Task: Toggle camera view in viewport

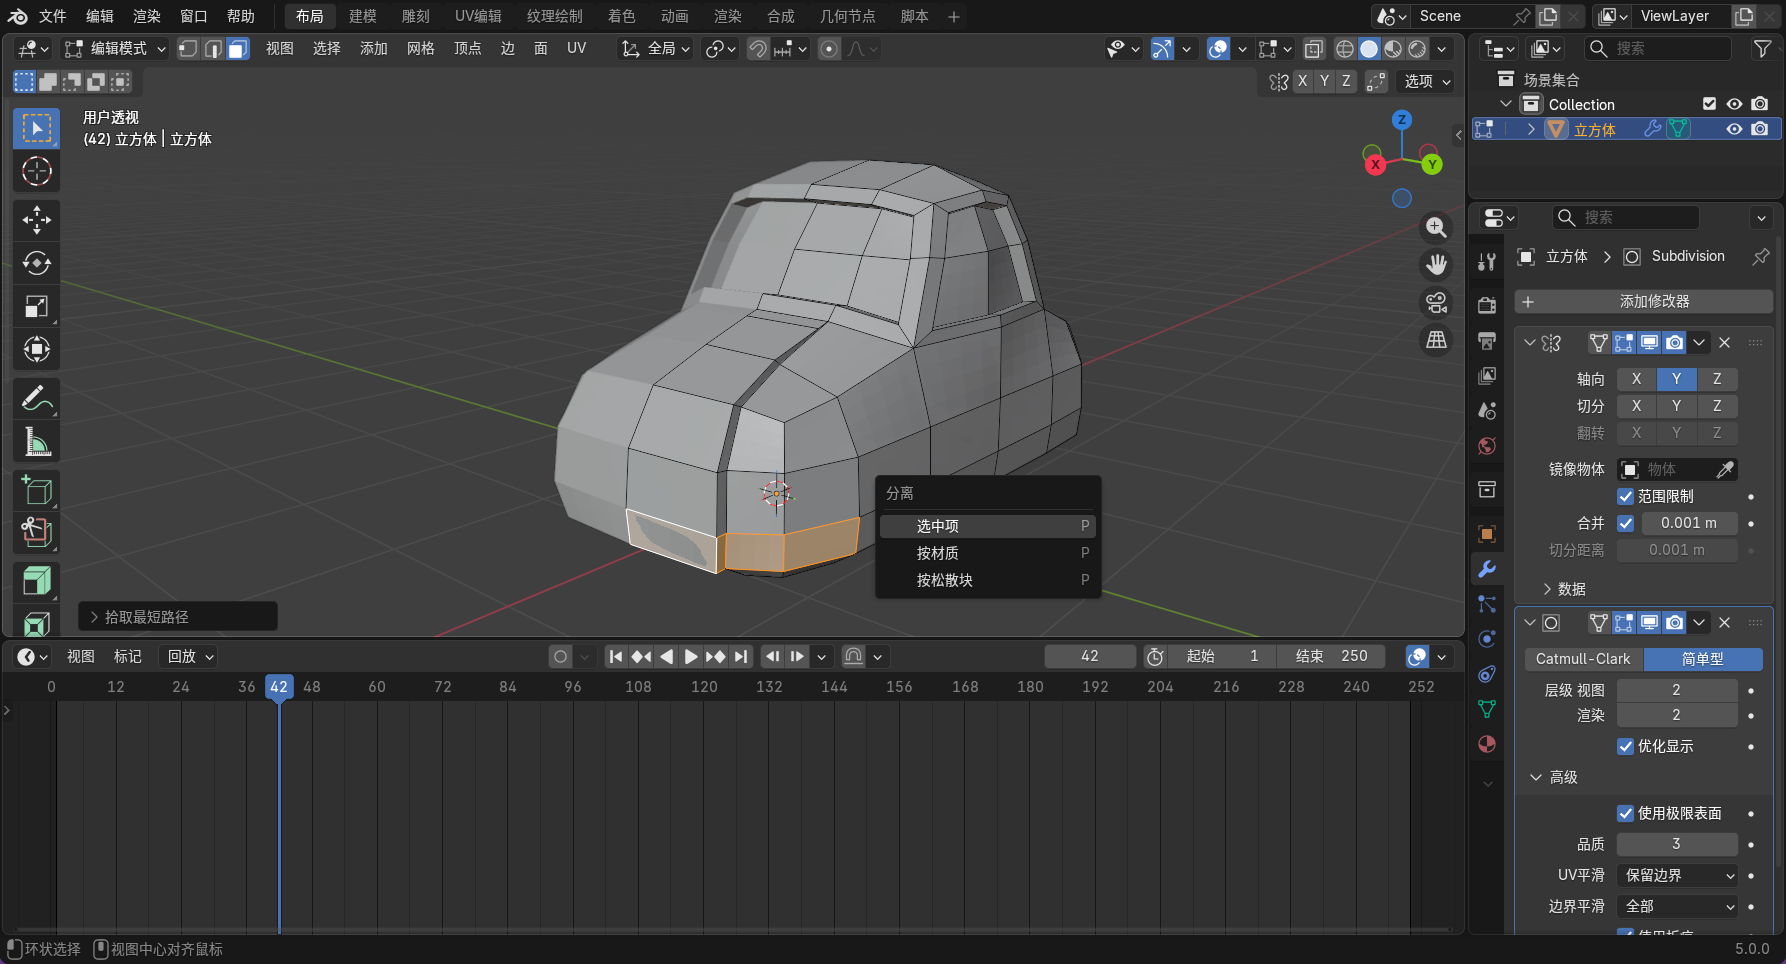Action: 1436,302
